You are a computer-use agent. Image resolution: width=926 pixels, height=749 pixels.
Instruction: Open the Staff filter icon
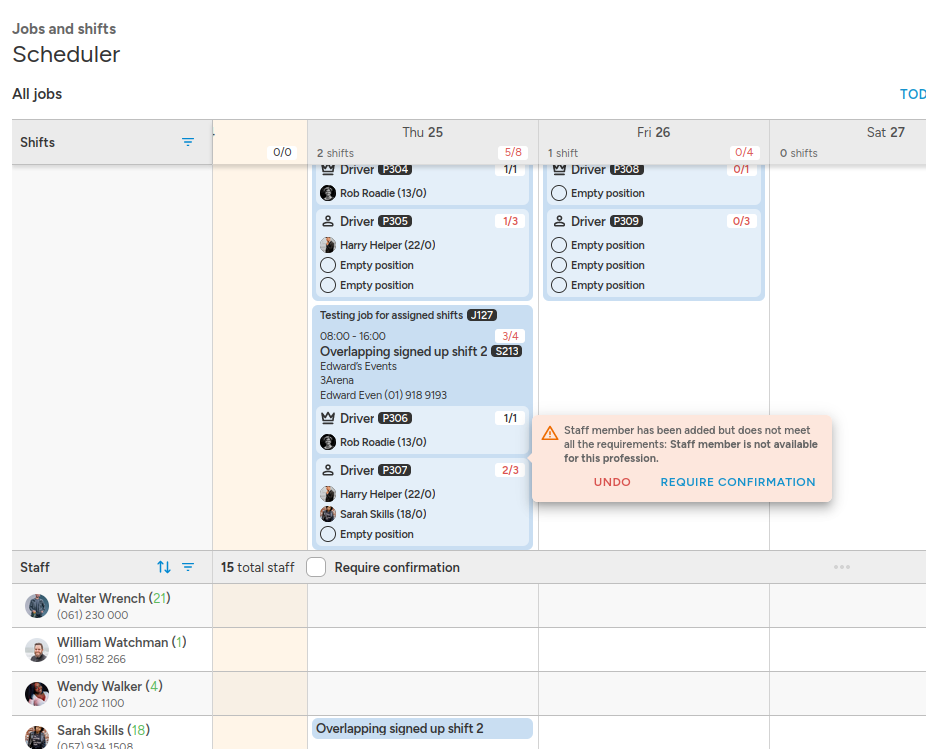[x=188, y=567]
